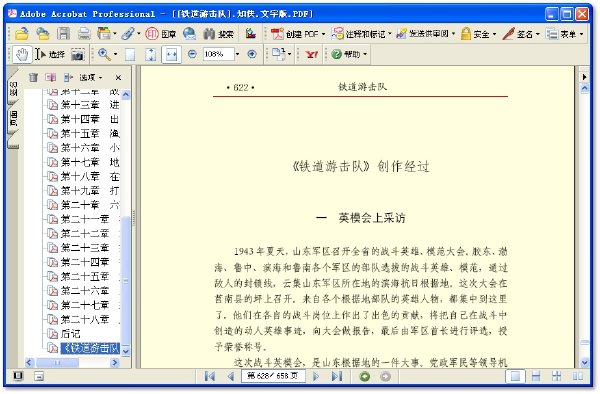Open the Create PDF (创建 PDF) dropdown
This screenshot has height=394, width=600.
(298, 34)
